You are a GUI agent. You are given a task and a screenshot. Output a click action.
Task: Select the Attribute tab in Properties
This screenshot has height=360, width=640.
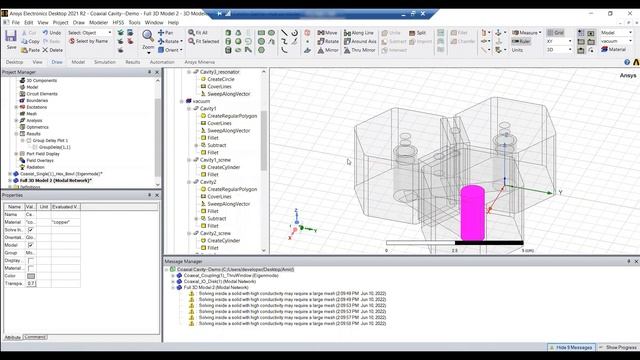pos(13,337)
